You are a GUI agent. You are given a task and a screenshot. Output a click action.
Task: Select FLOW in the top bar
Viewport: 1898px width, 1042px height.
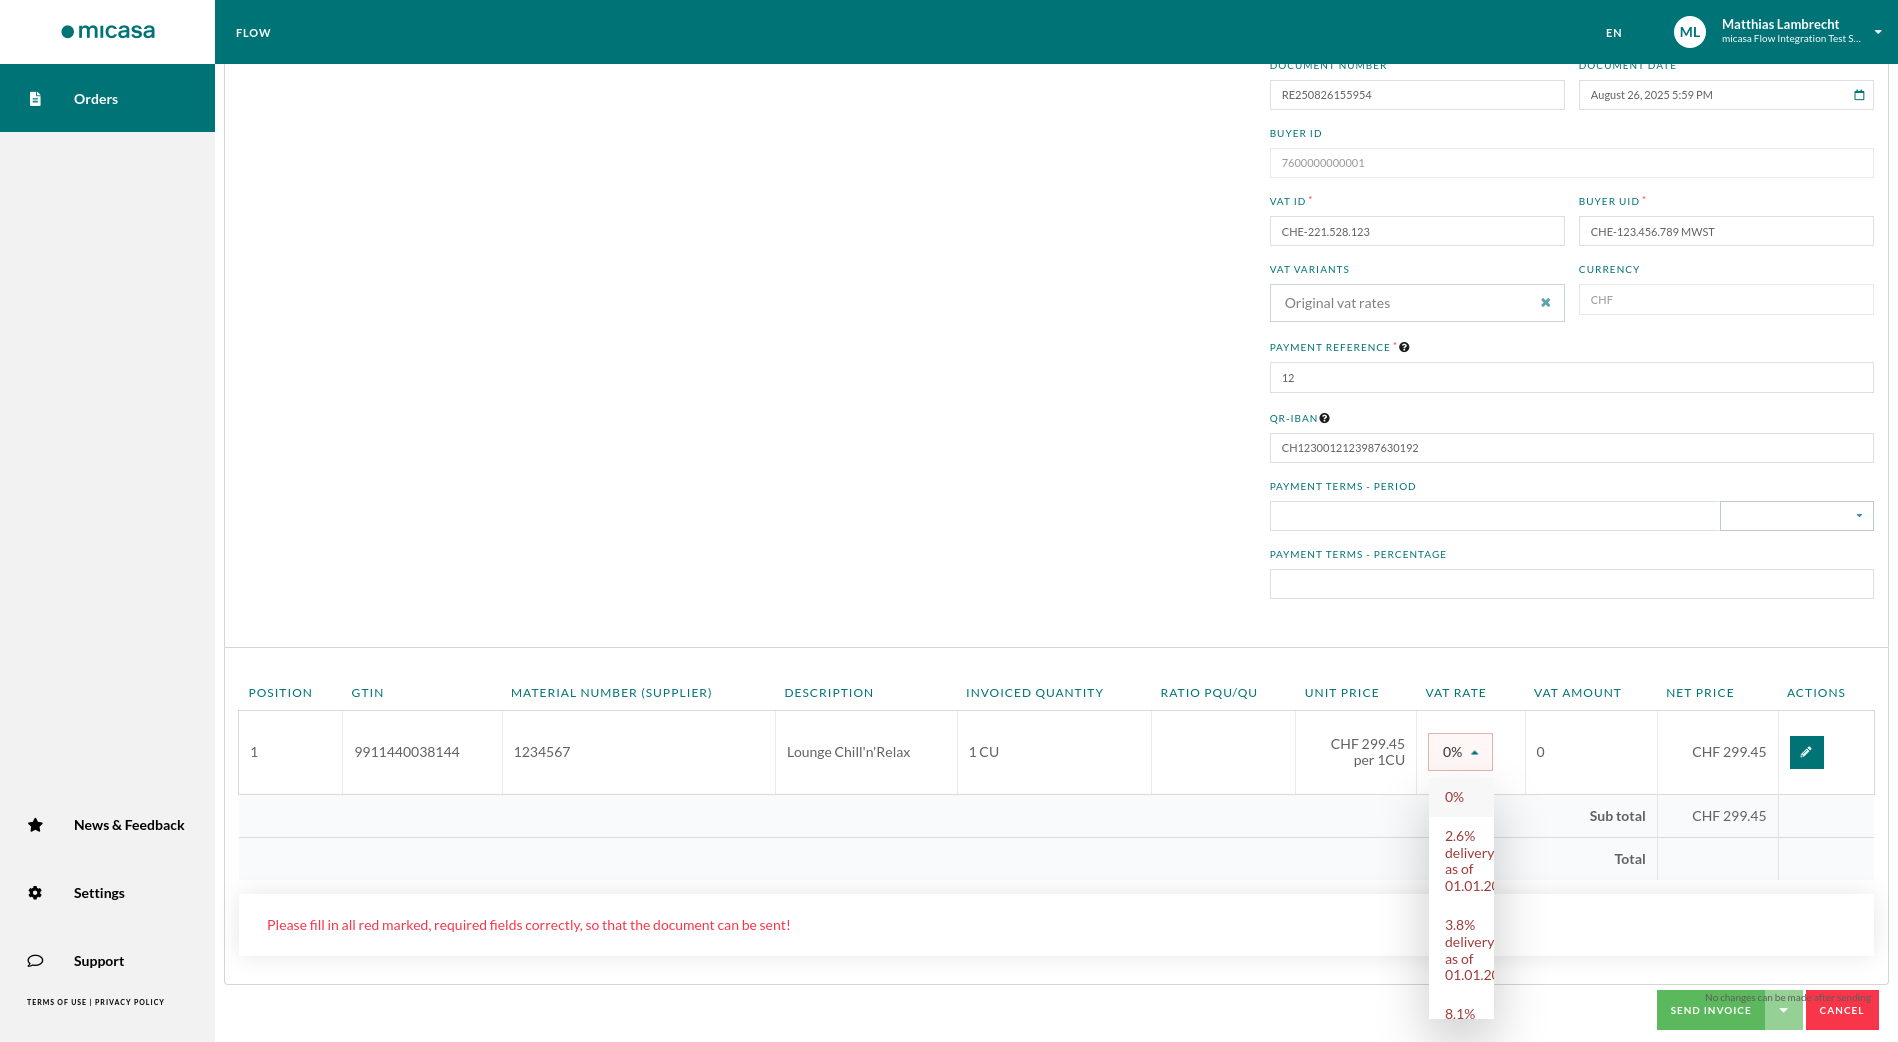pyautogui.click(x=253, y=33)
